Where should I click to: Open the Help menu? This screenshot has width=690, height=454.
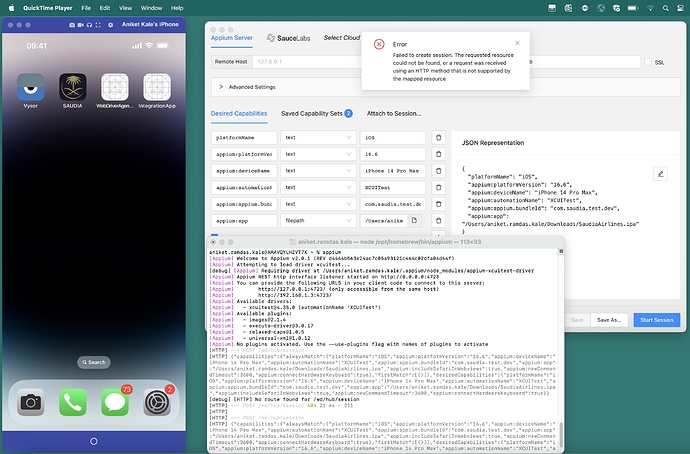coord(177,8)
